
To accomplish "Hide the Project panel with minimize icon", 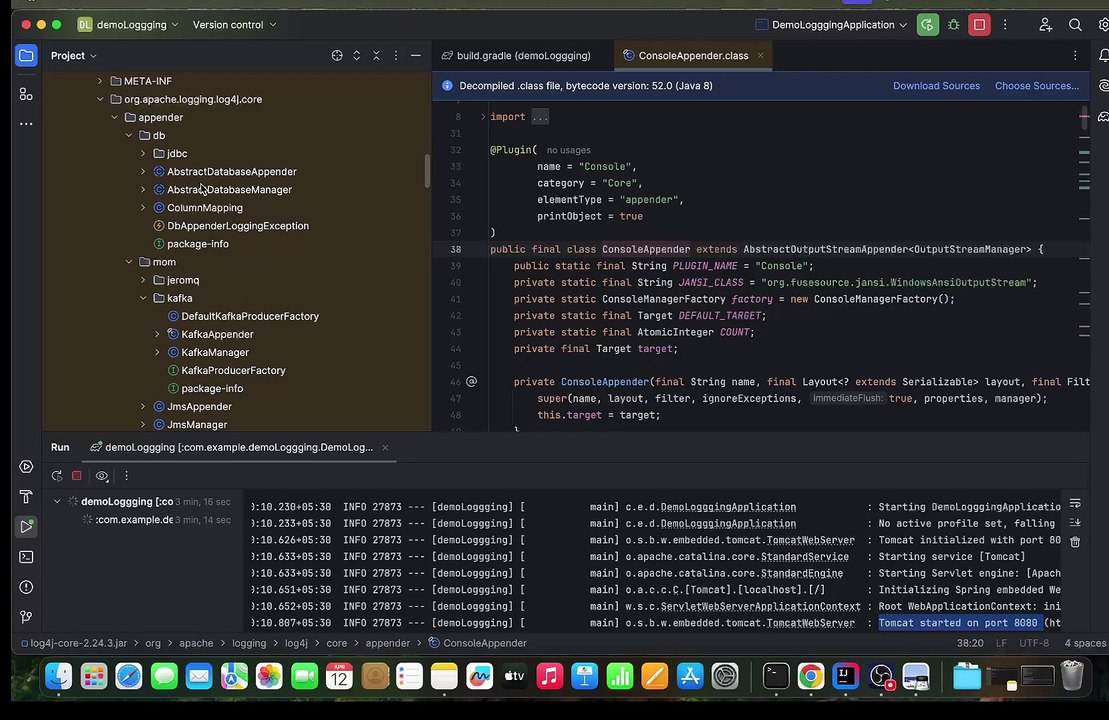I will [416, 55].
